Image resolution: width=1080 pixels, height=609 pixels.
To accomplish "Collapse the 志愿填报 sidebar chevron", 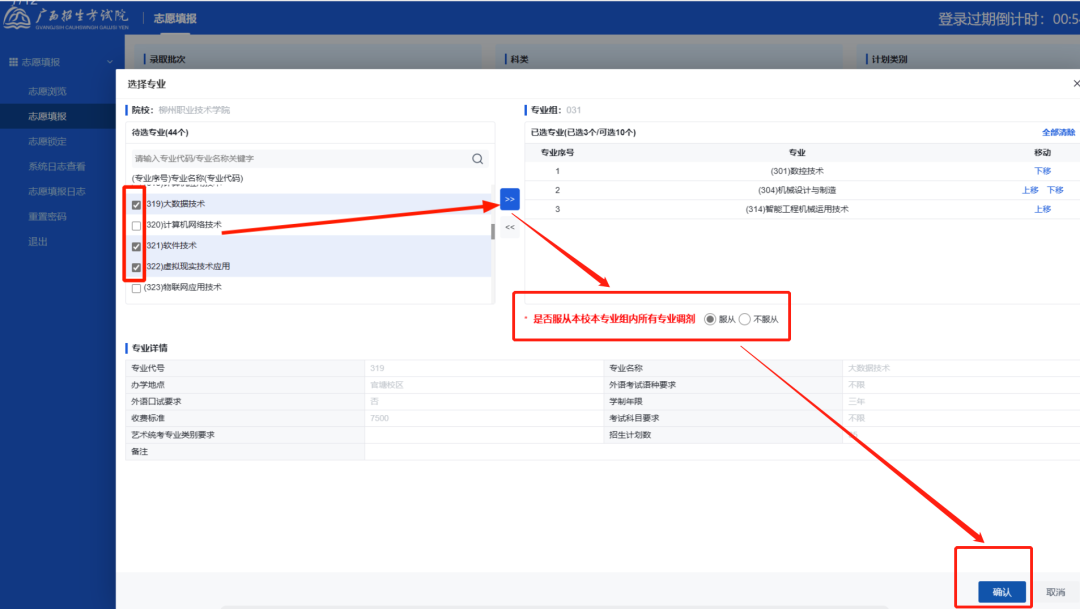I will [x=109, y=63].
